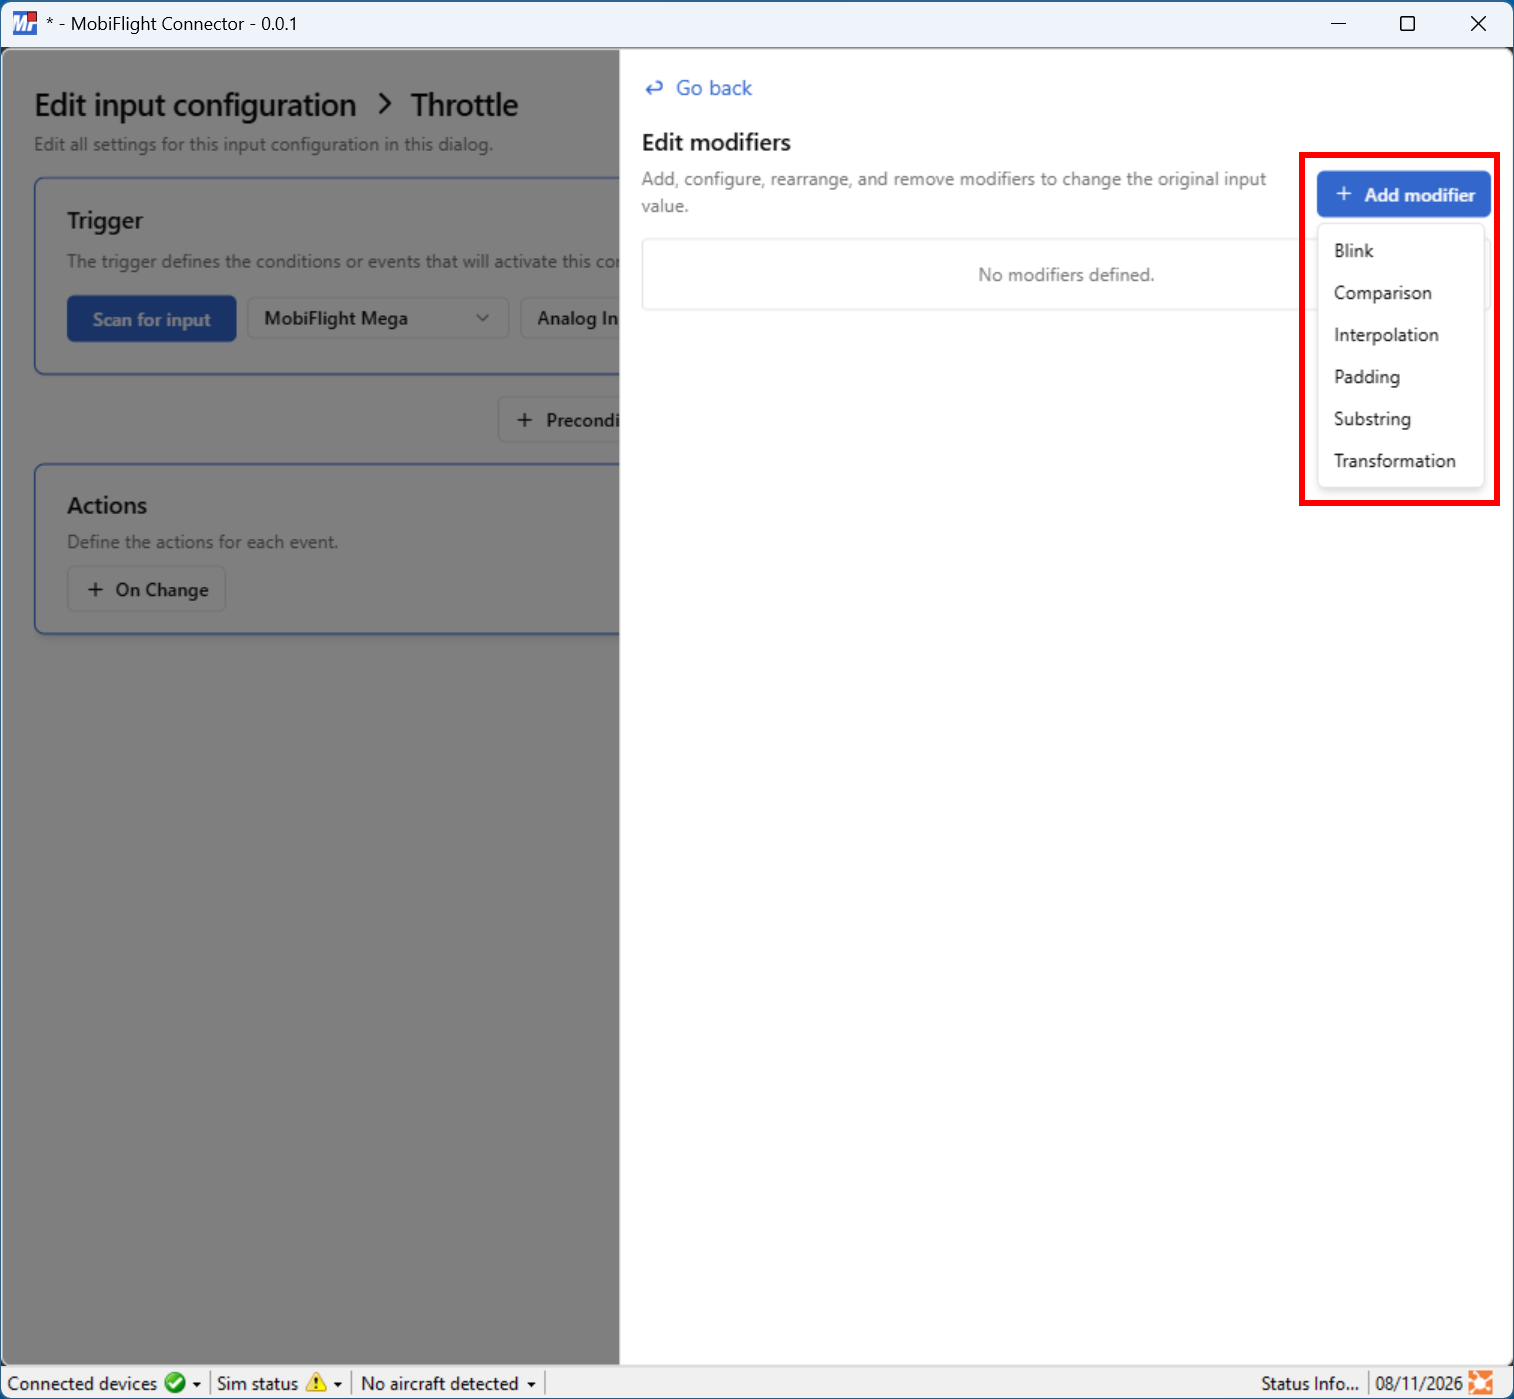Click the Go back arrow icon

tap(654, 88)
